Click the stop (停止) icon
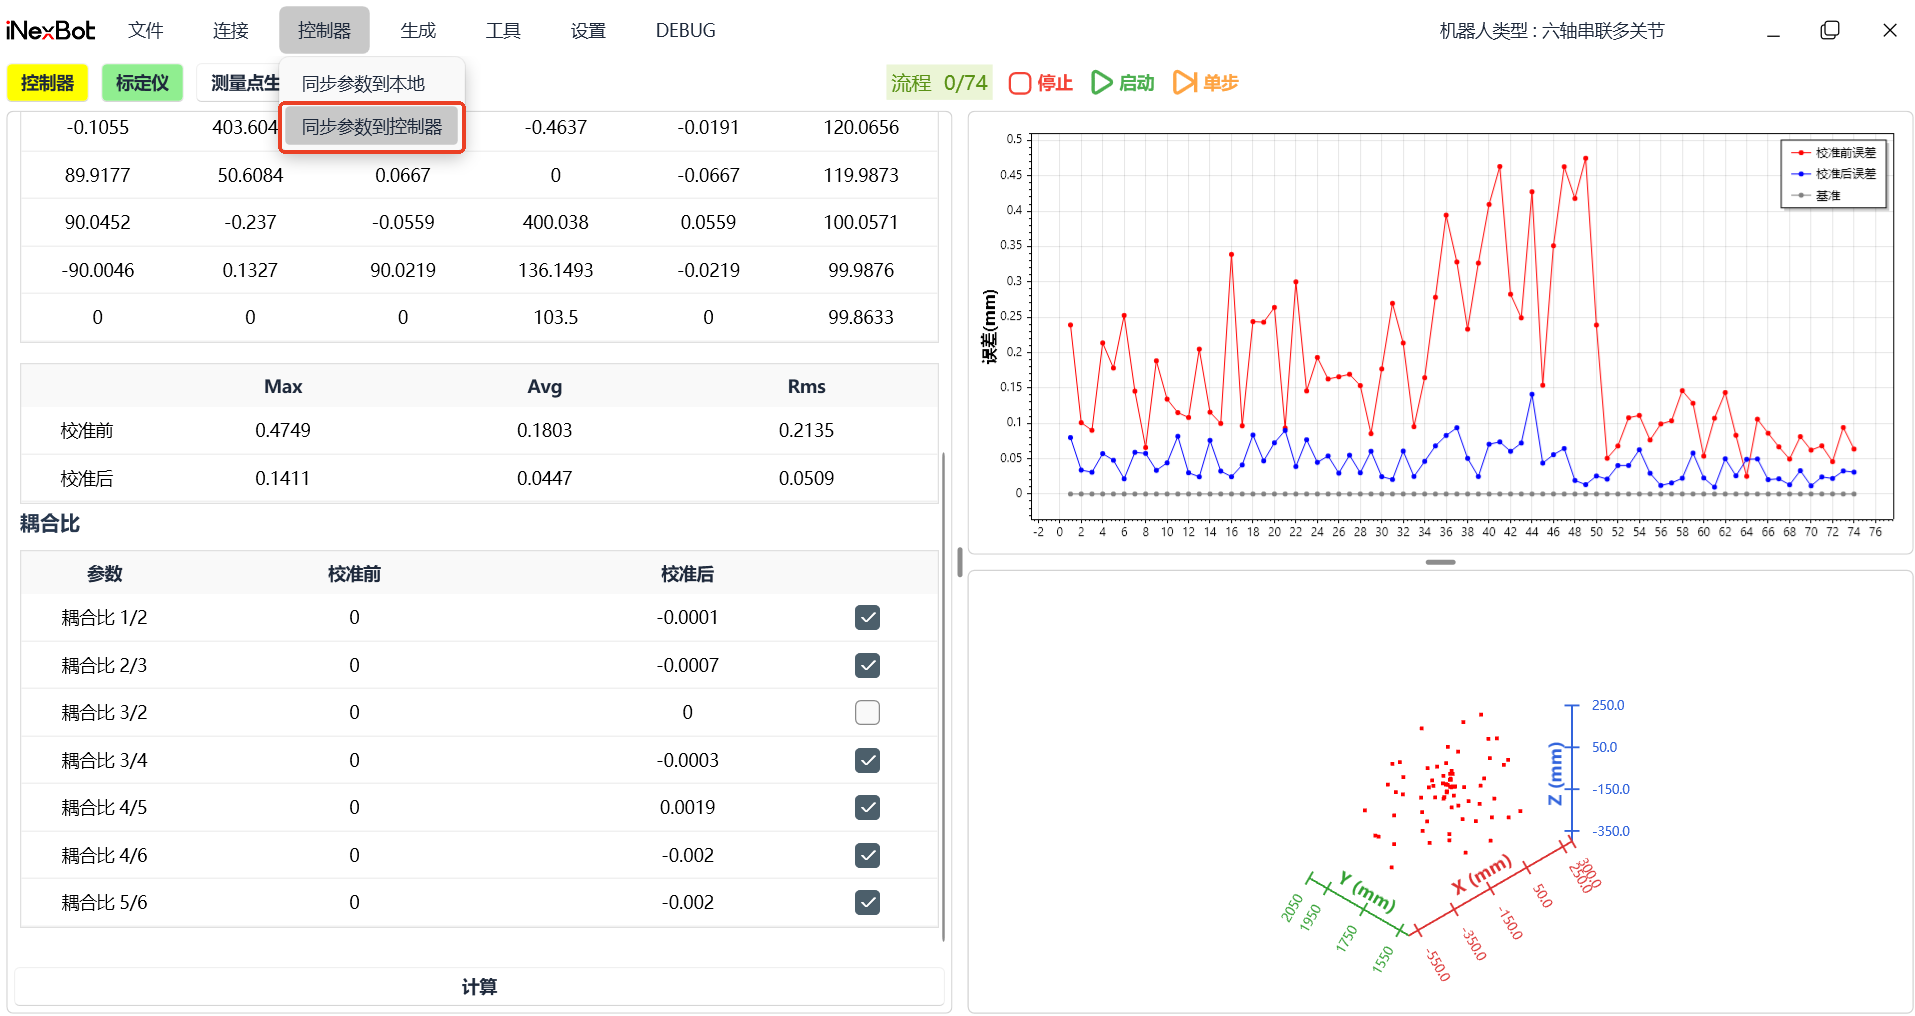This screenshot has height=1016, width=1915. tap(1019, 83)
